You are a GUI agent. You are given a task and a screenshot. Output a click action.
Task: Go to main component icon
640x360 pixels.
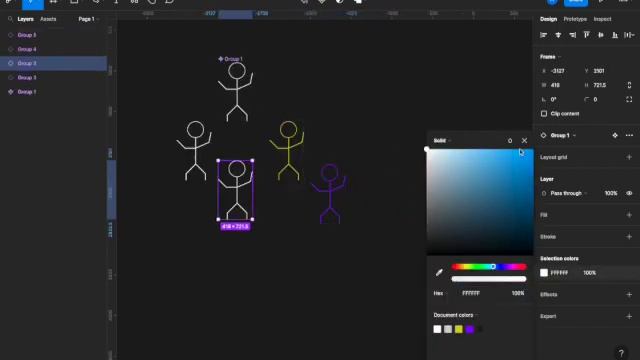[x=615, y=136]
